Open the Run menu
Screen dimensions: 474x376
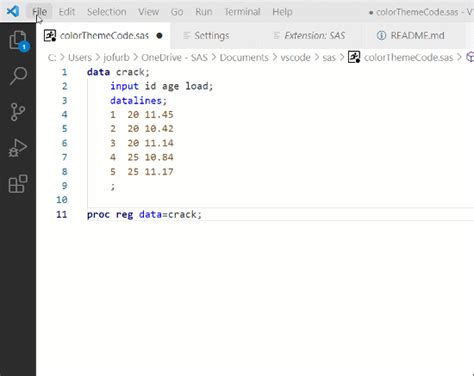pos(204,12)
